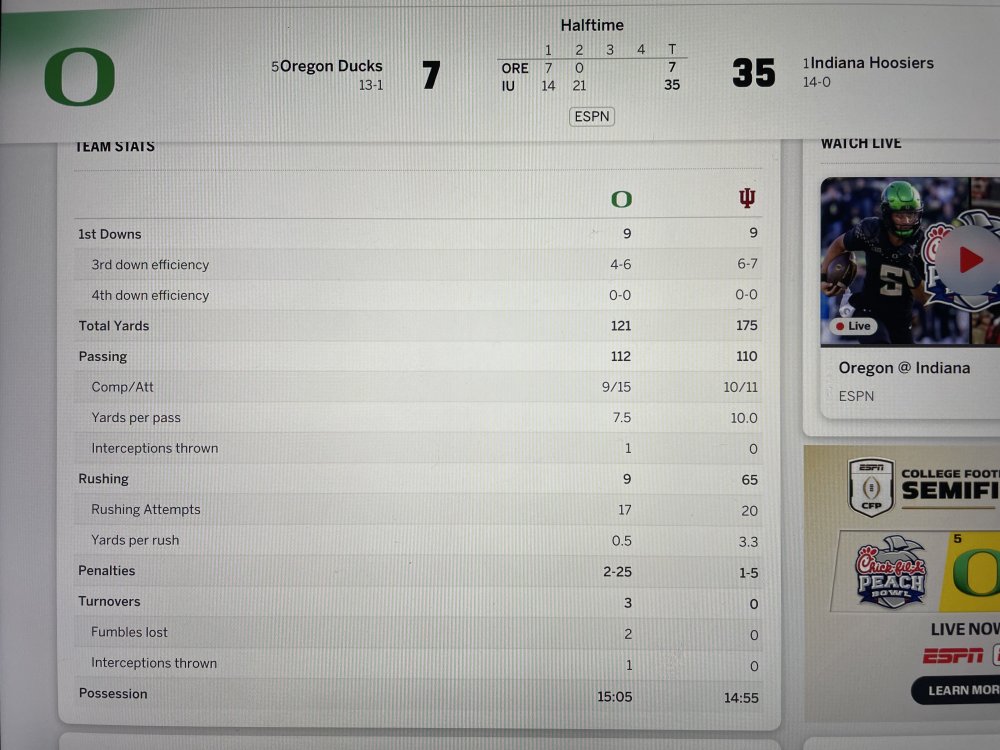The width and height of the screenshot is (1000, 750).
Task: Click the ESPN logo under Live Now
Action: click(952, 656)
